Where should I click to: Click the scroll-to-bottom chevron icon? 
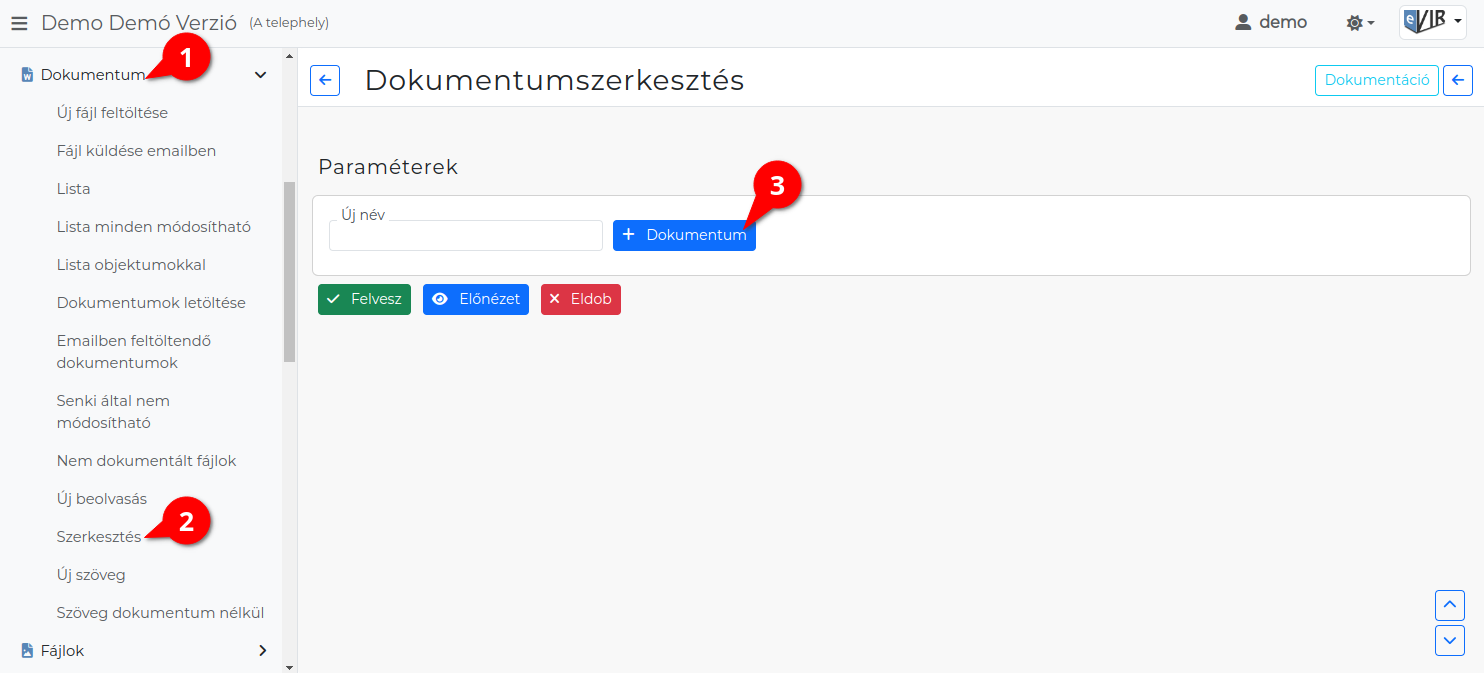[x=1449, y=640]
